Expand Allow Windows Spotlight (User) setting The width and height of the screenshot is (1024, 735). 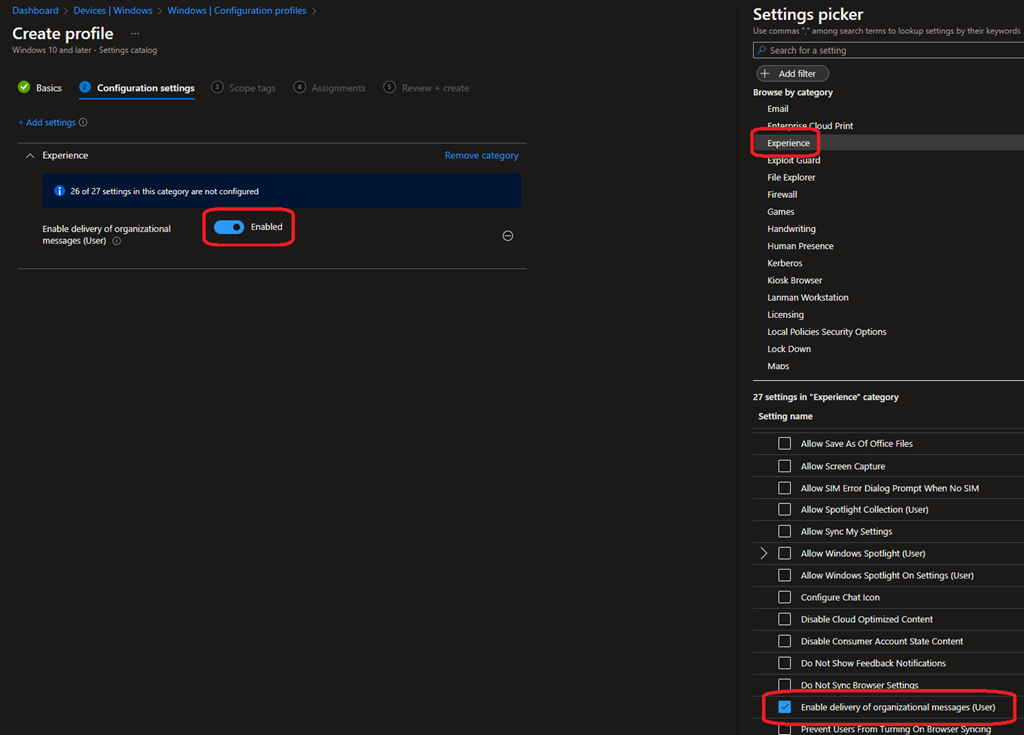coord(764,553)
